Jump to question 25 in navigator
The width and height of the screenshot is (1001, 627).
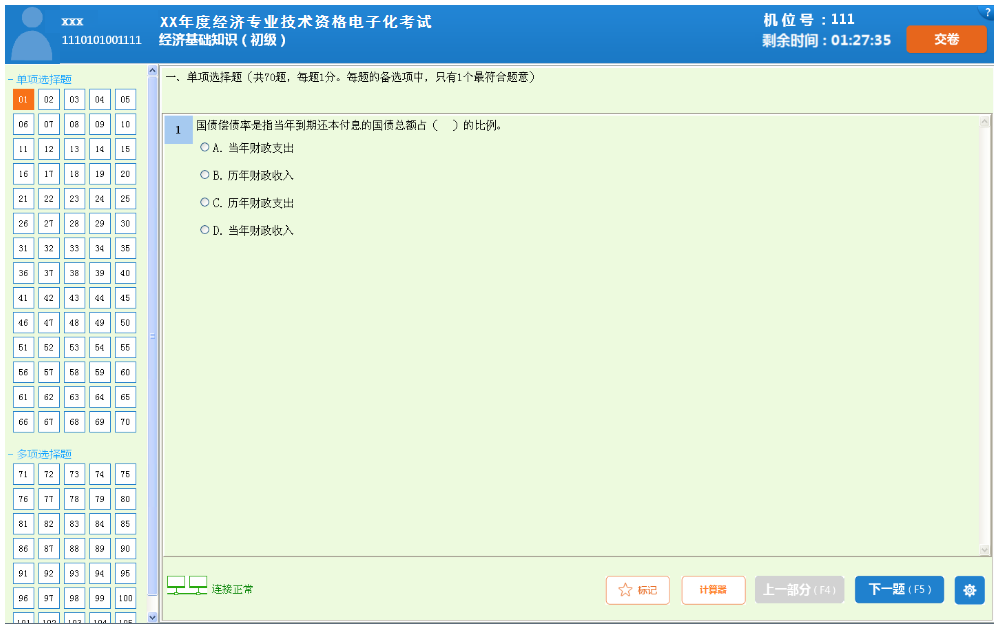(x=125, y=199)
